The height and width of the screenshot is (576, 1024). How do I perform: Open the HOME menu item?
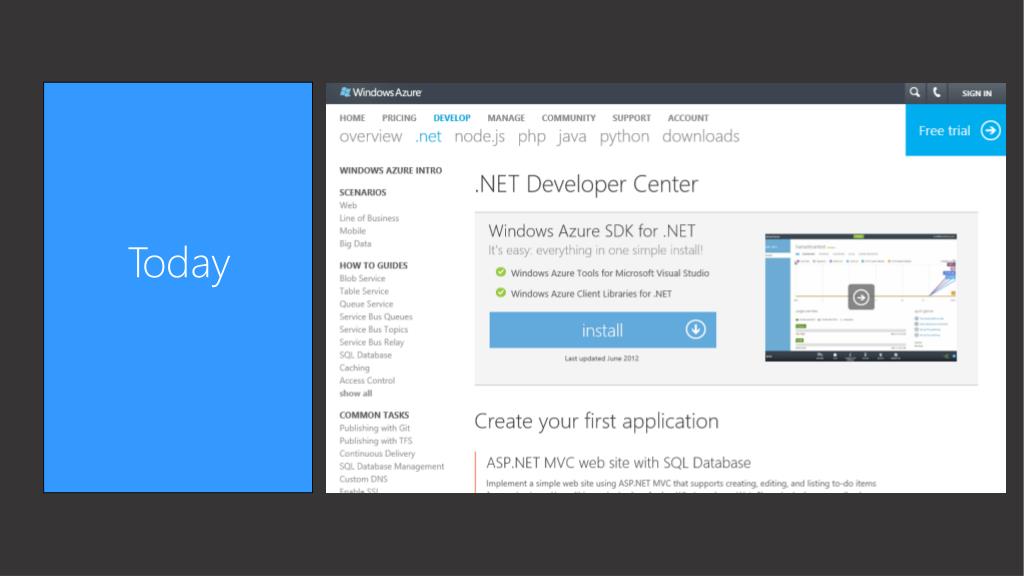click(x=352, y=118)
